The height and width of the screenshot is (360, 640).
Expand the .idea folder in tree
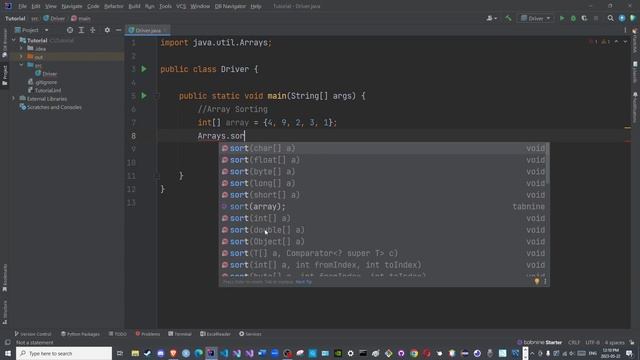click(x=21, y=49)
